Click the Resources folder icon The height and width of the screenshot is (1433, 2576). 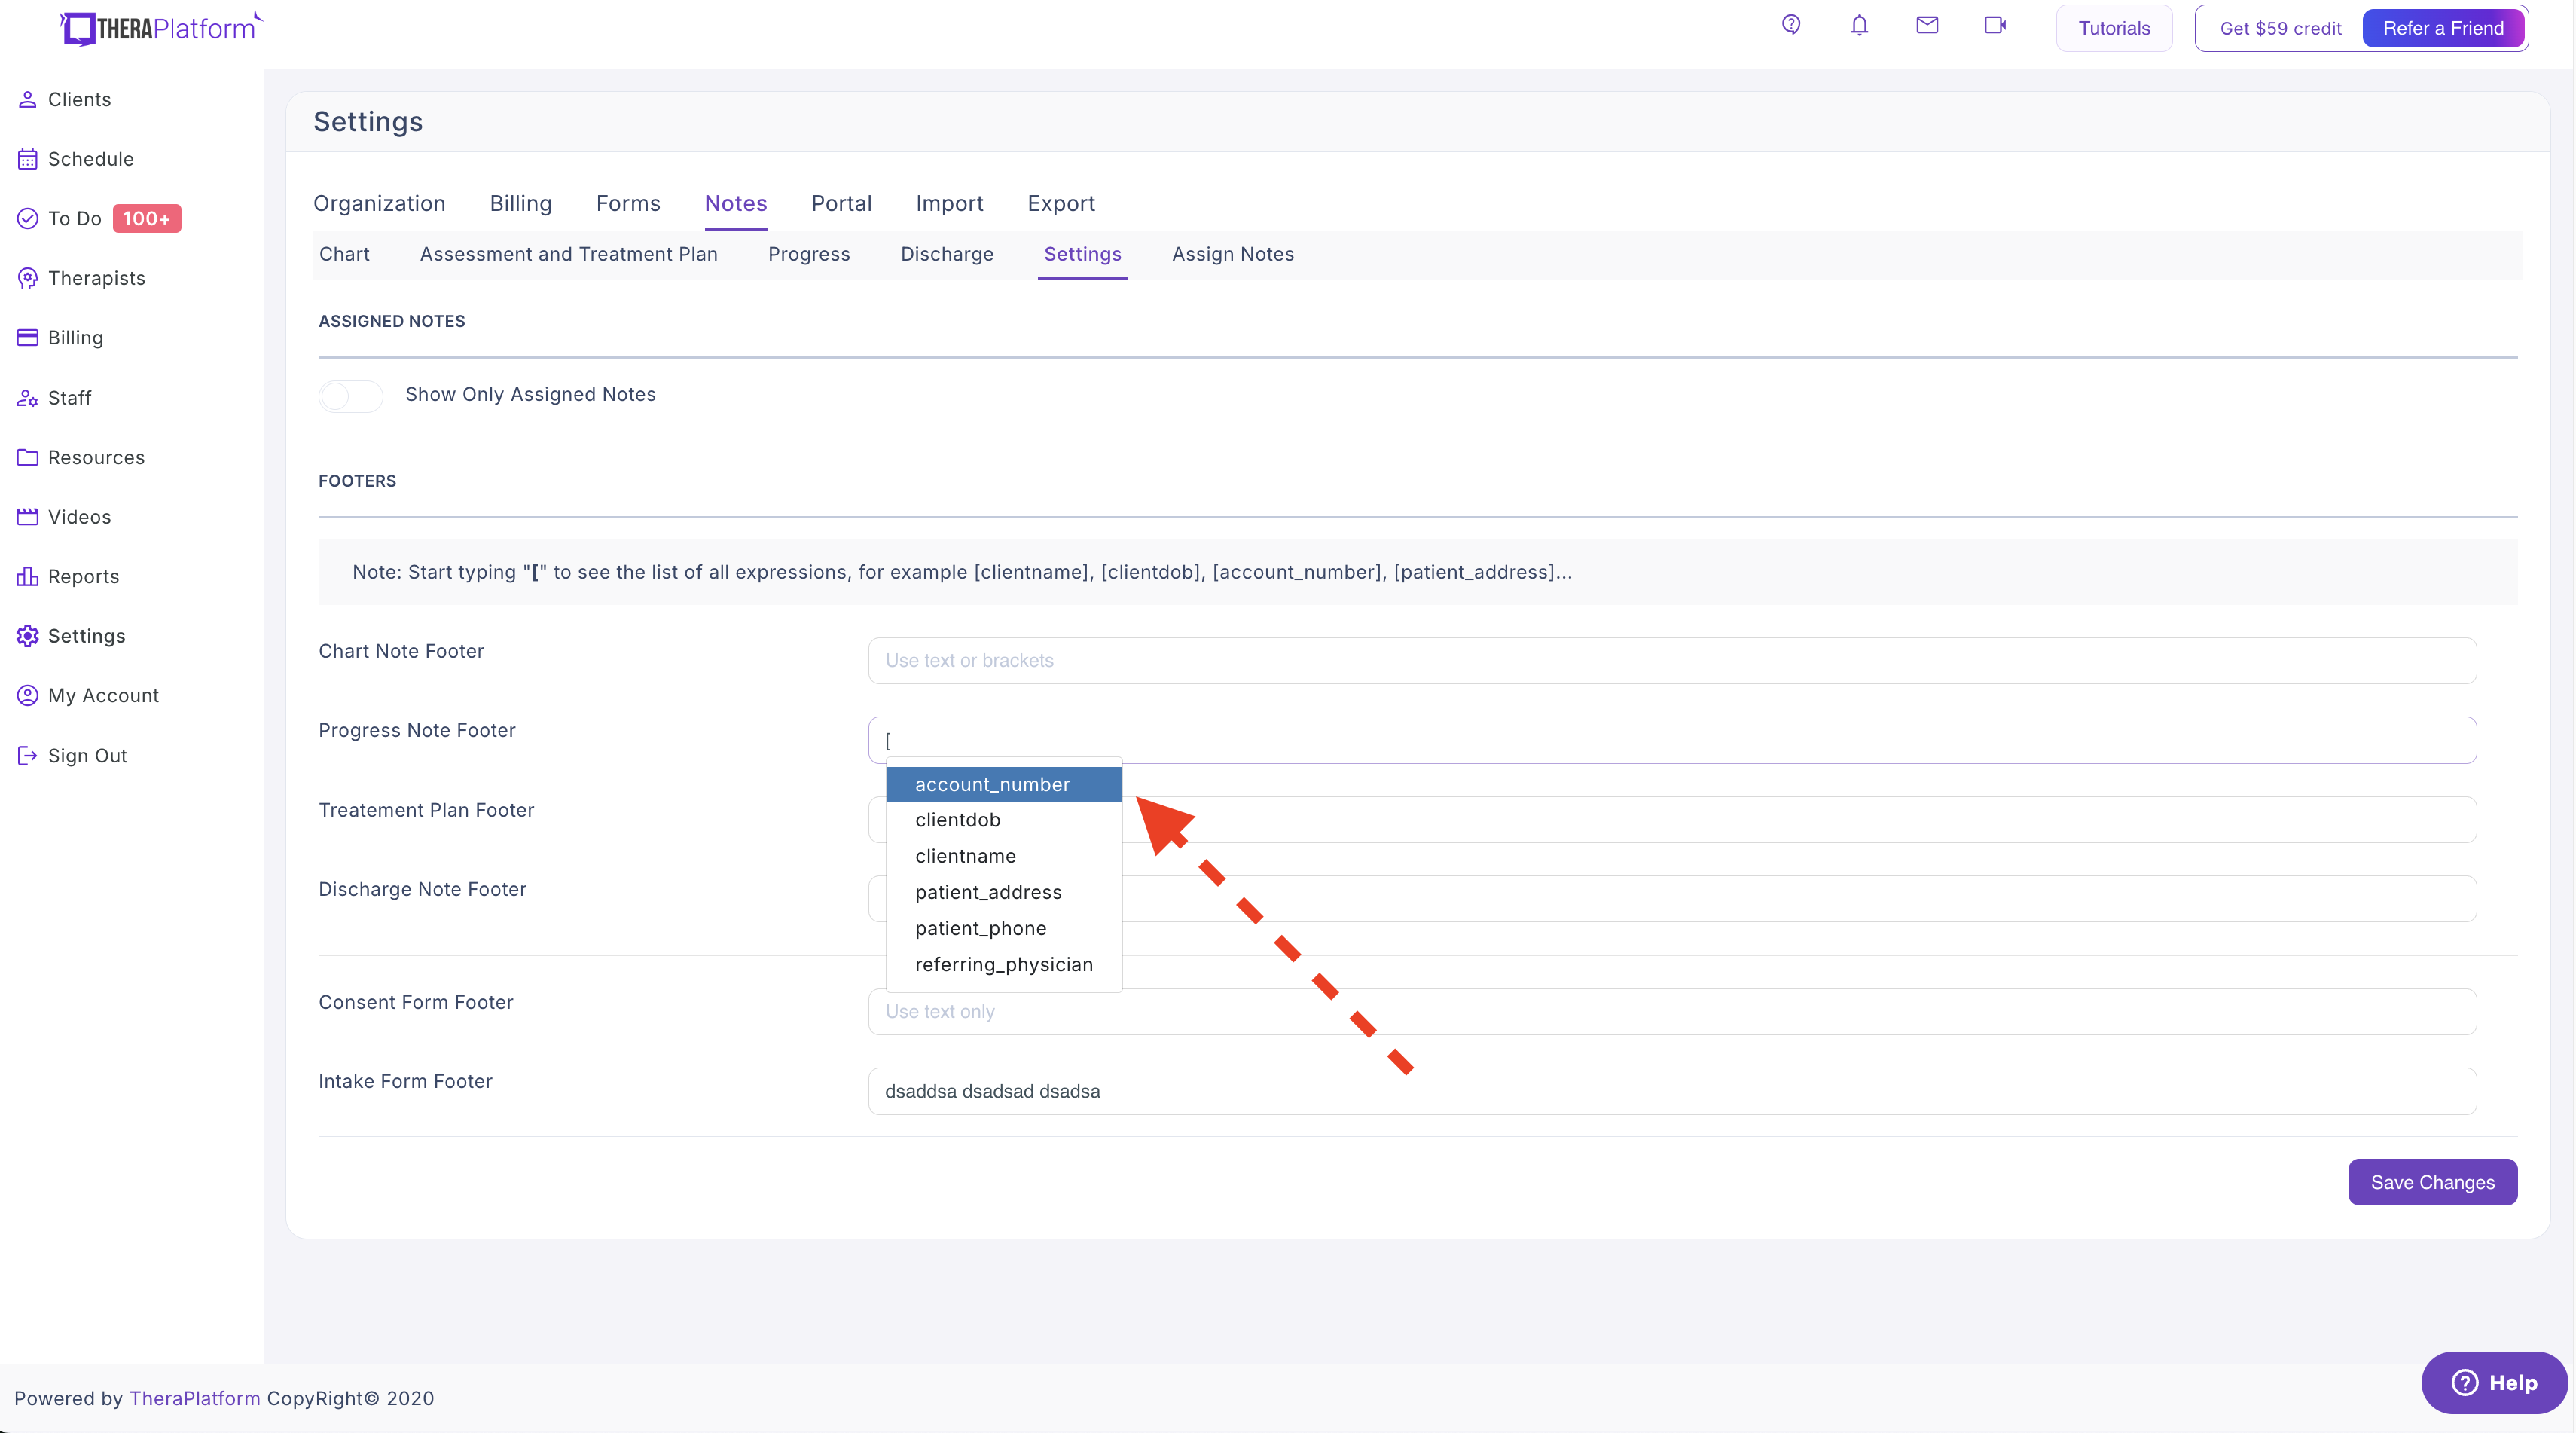(x=28, y=457)
